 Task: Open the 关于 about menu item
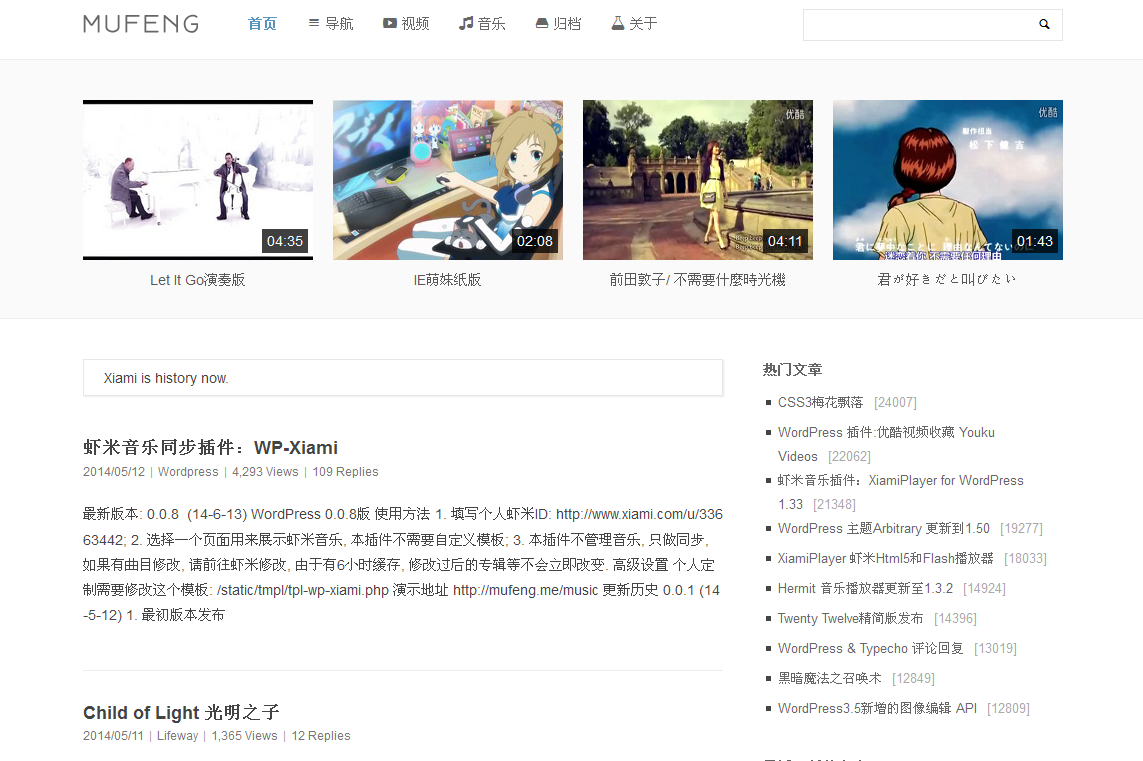point(634,24)
